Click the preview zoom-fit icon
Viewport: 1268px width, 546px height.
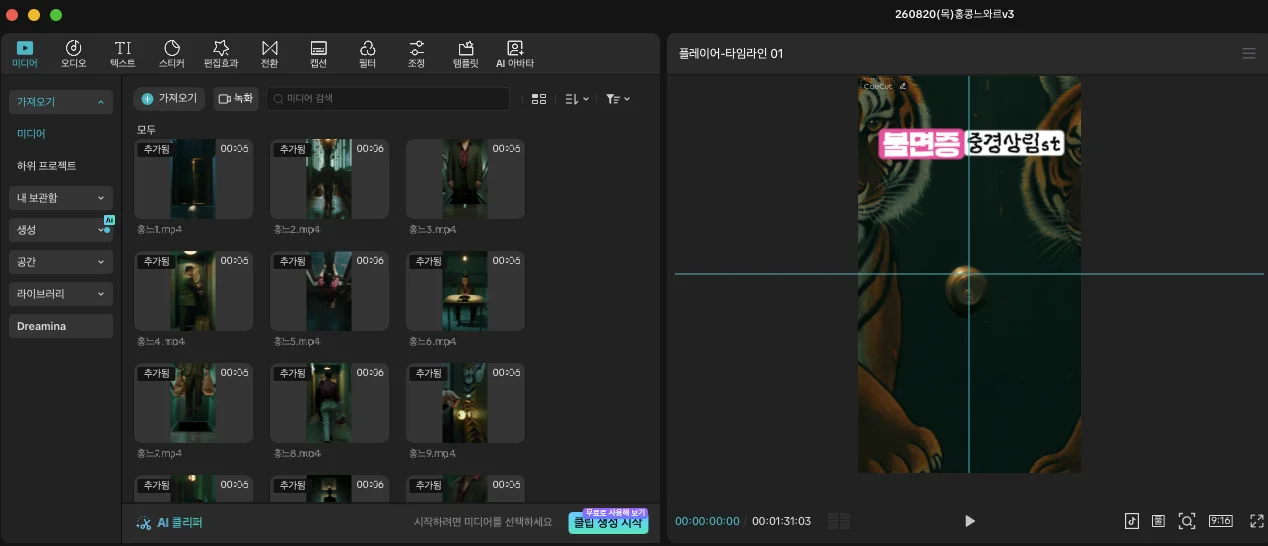click(x=1187, y=521)
